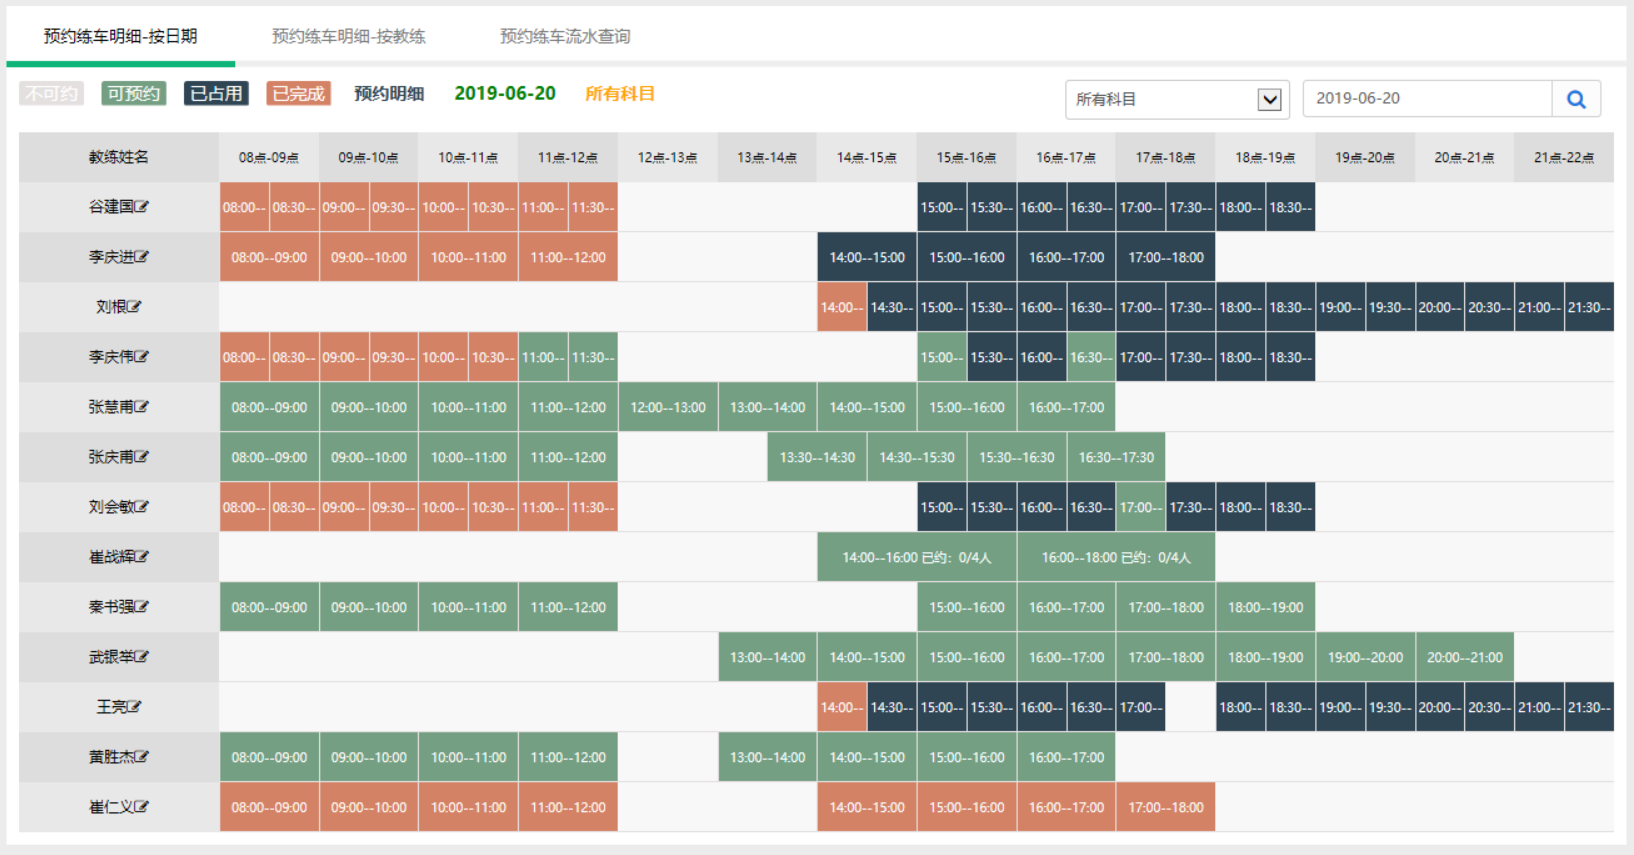
Task: Click 刘会敏's 15:00-- occupied slot
Action: pyautogui.click(x=942, y=507)
